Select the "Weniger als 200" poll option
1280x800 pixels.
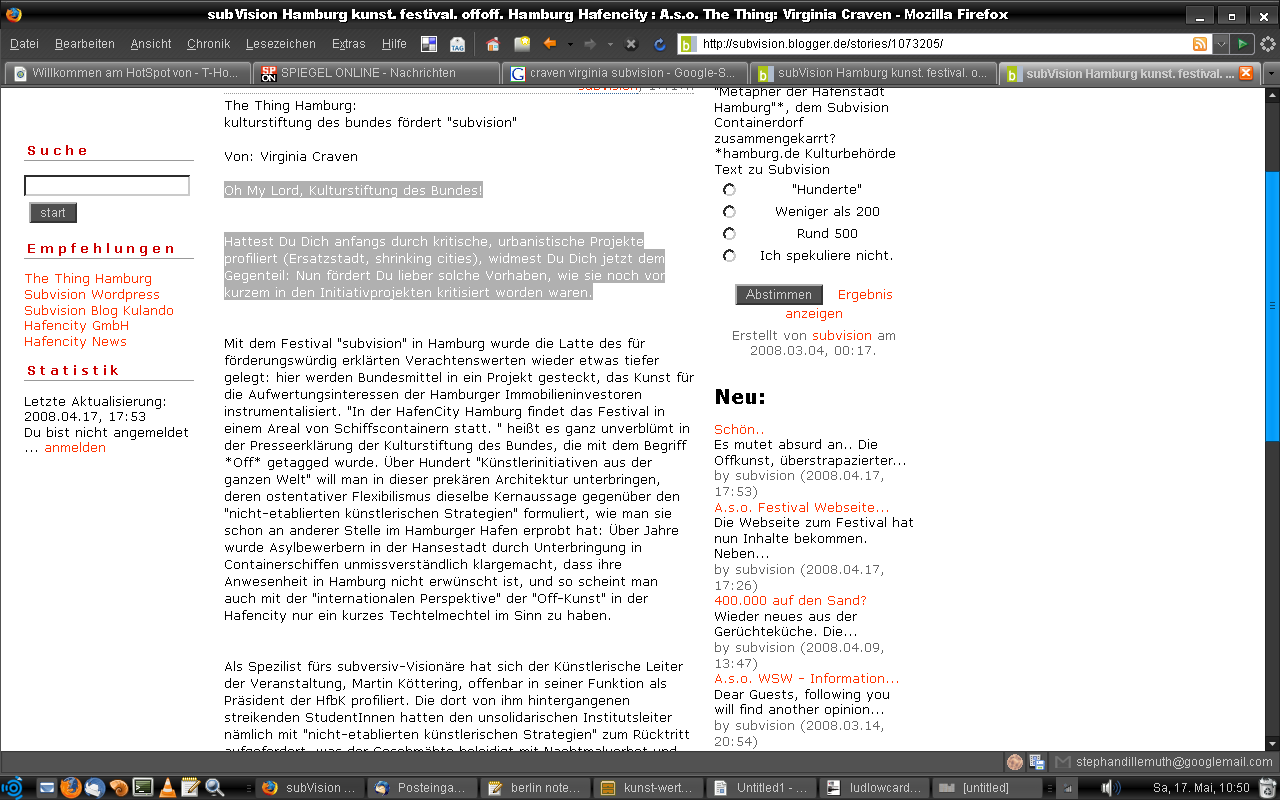[729, 212]
